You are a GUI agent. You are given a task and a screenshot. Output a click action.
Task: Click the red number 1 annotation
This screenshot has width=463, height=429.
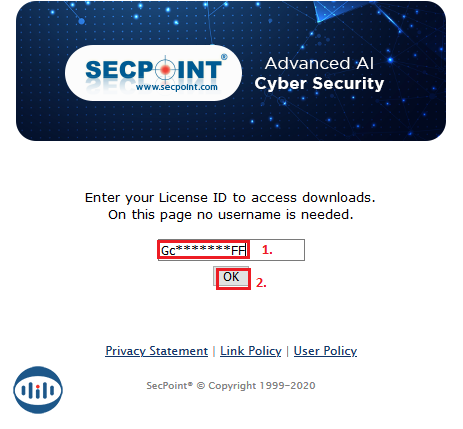[267, 250]
